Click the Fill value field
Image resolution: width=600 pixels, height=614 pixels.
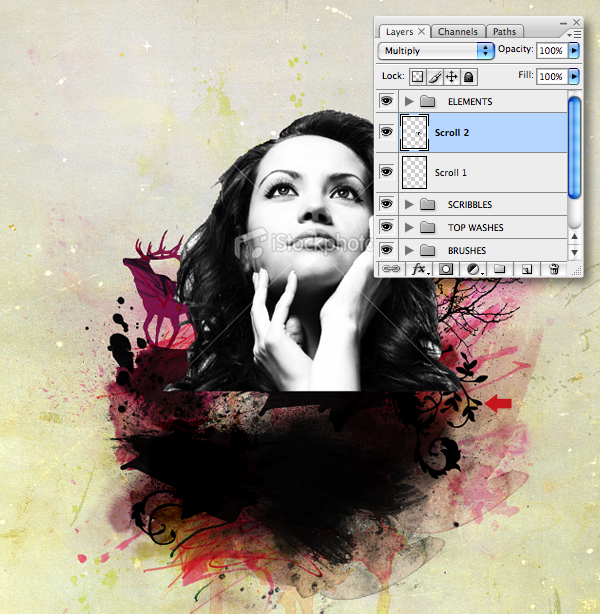(552, 76)
